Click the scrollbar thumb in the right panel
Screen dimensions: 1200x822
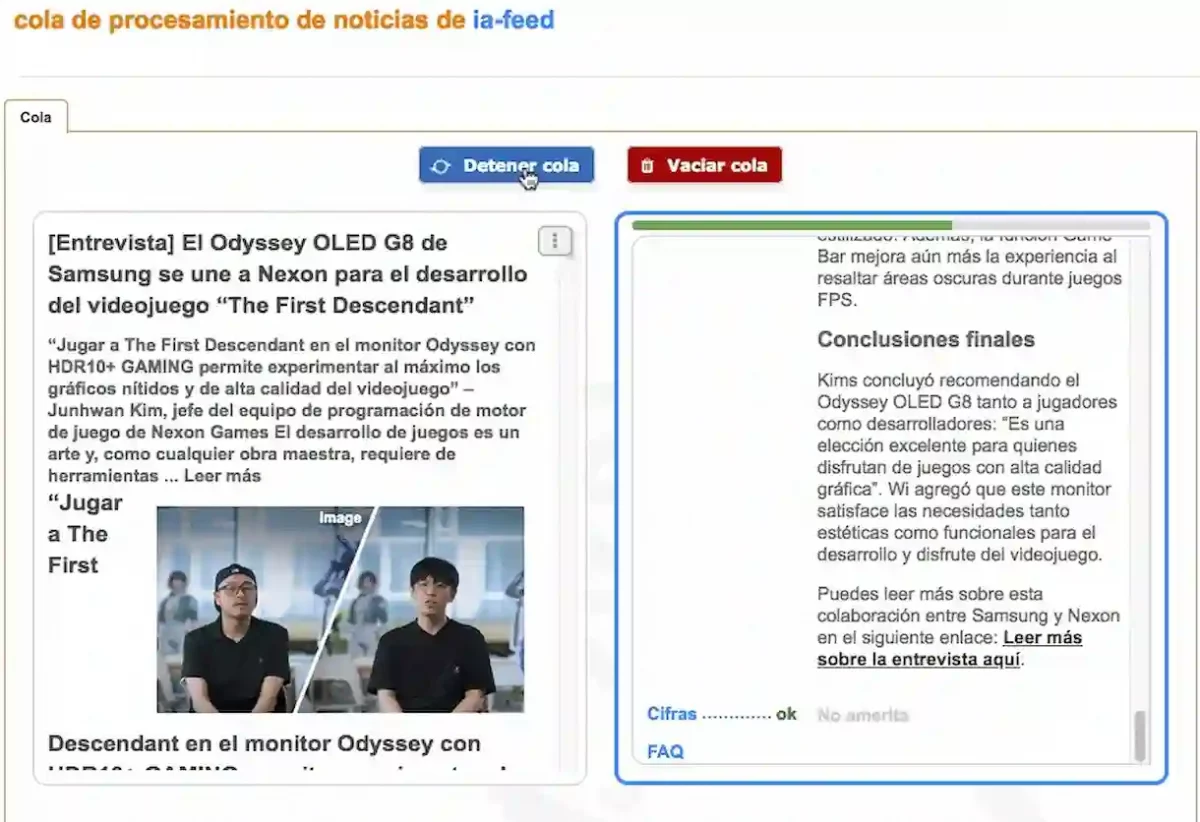pos(1139,737)
